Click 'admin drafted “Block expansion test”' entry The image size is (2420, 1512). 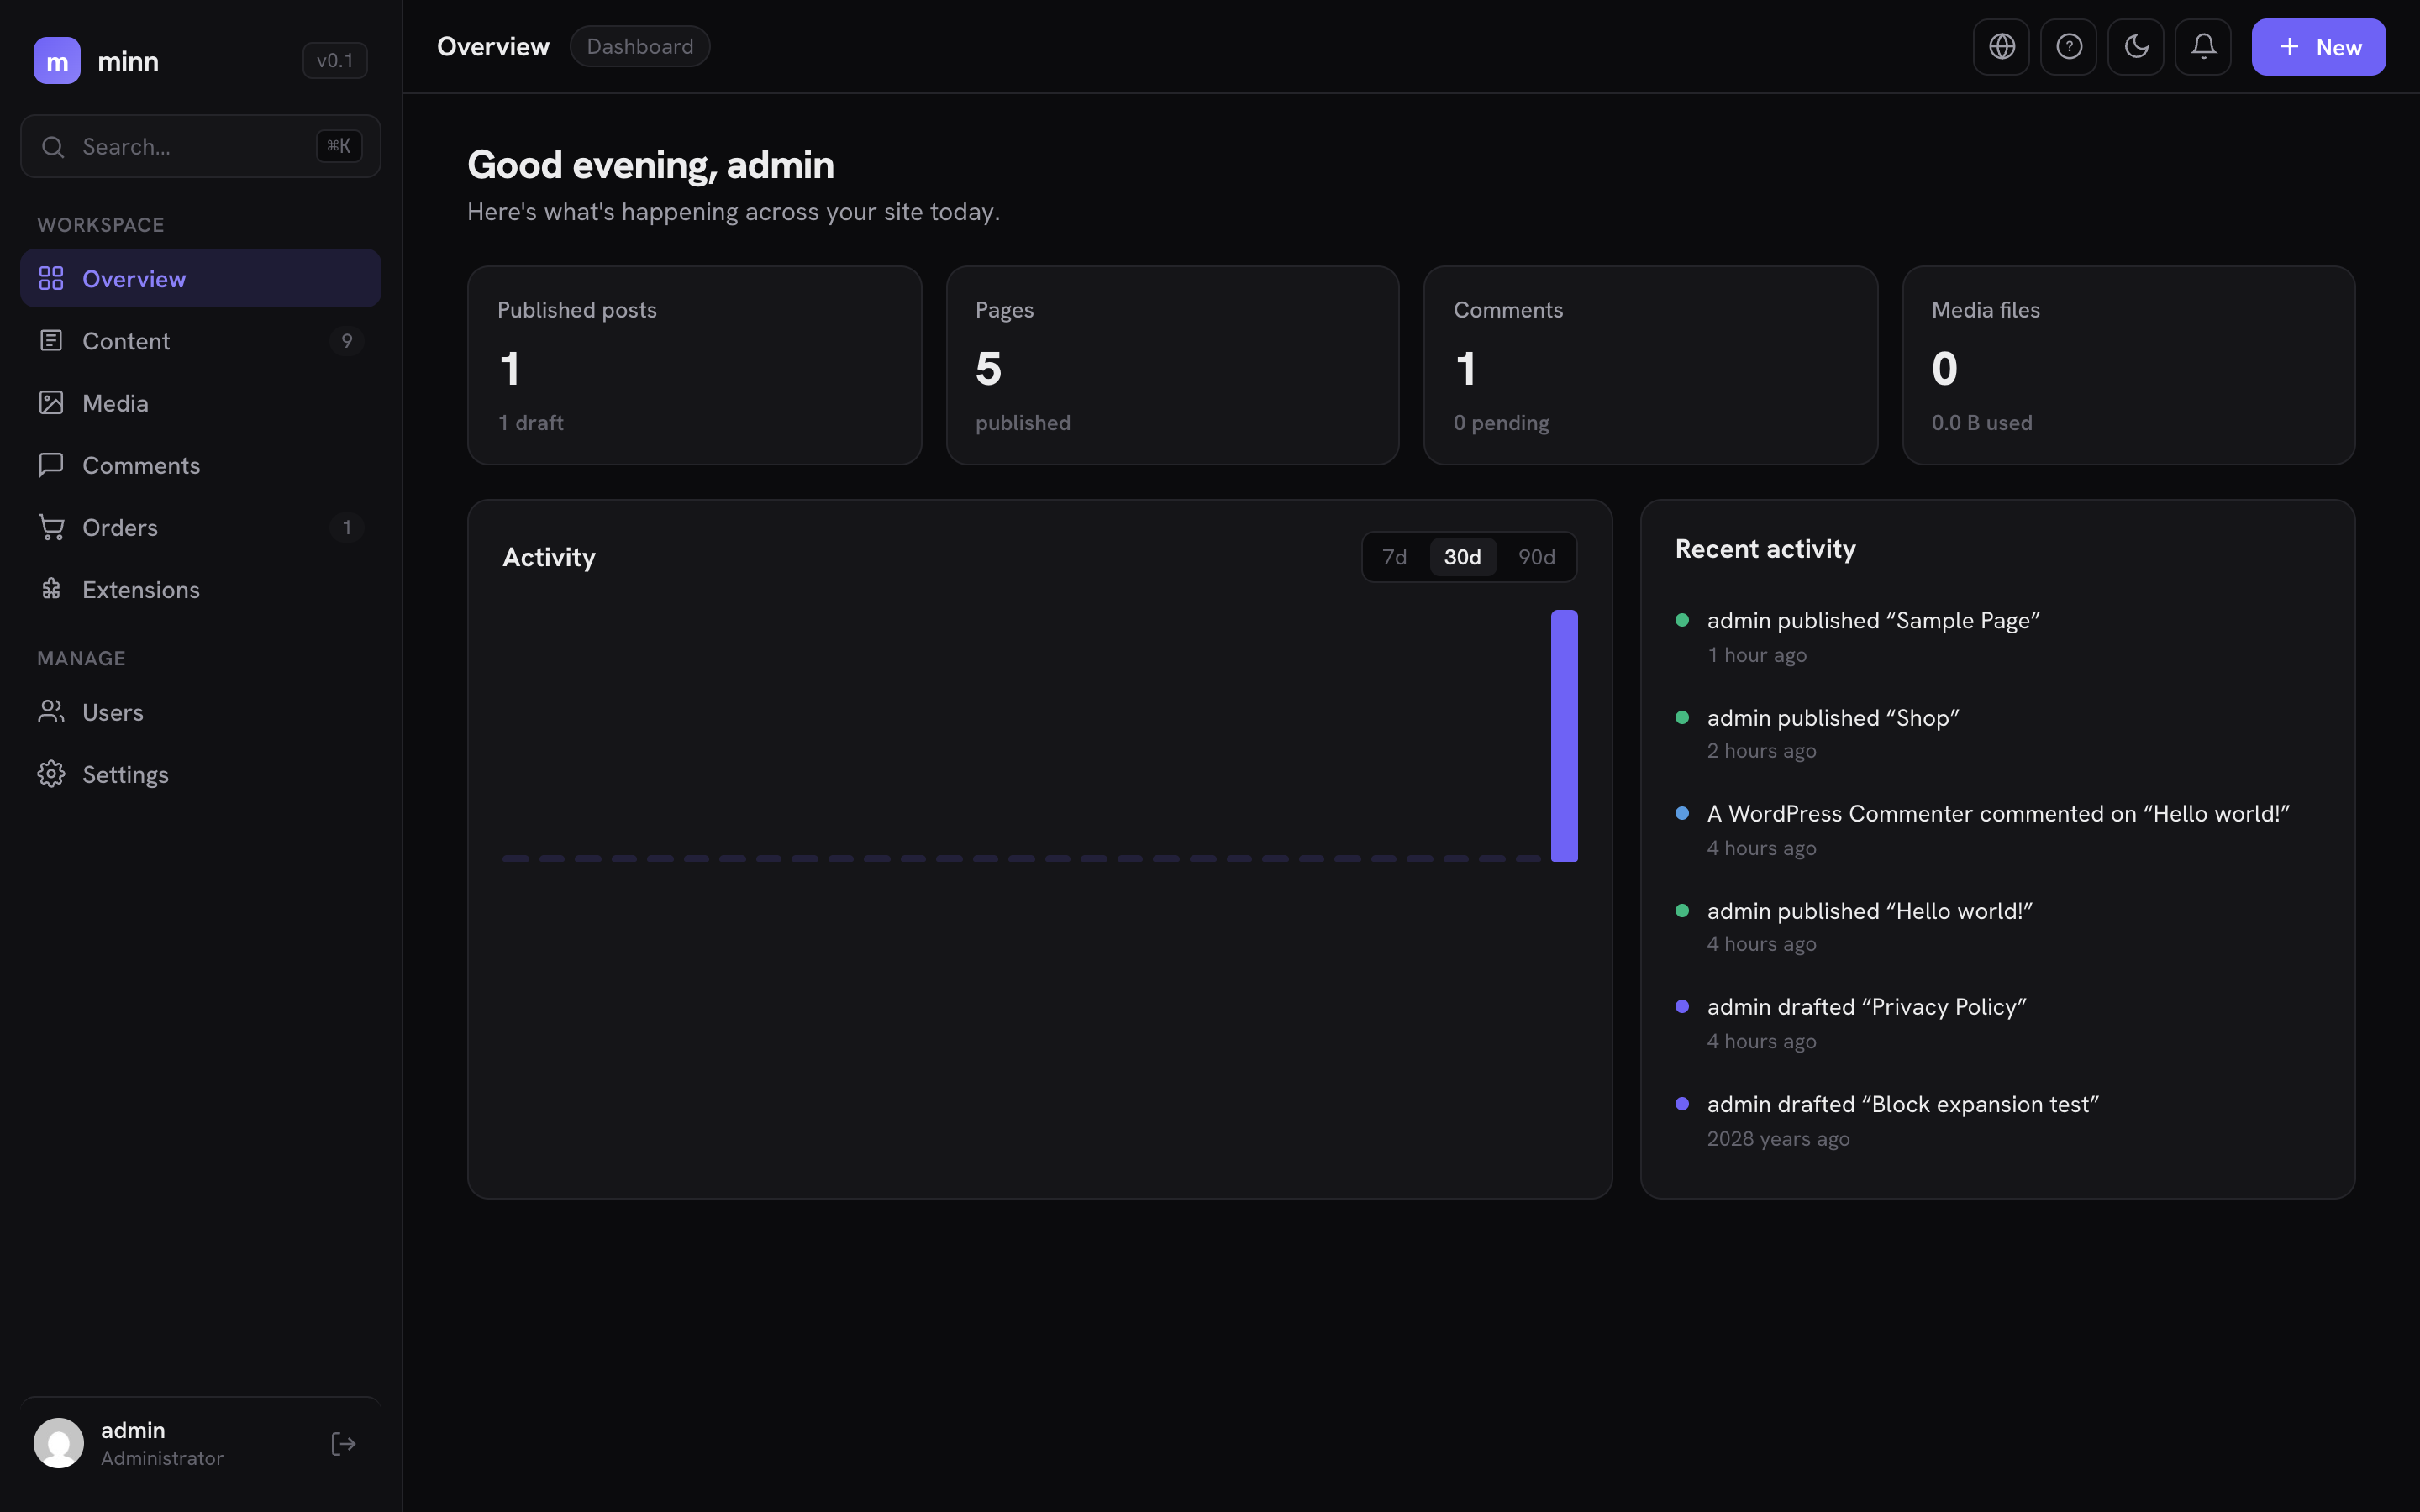pyautogui.click(x=1902, y=1103)
